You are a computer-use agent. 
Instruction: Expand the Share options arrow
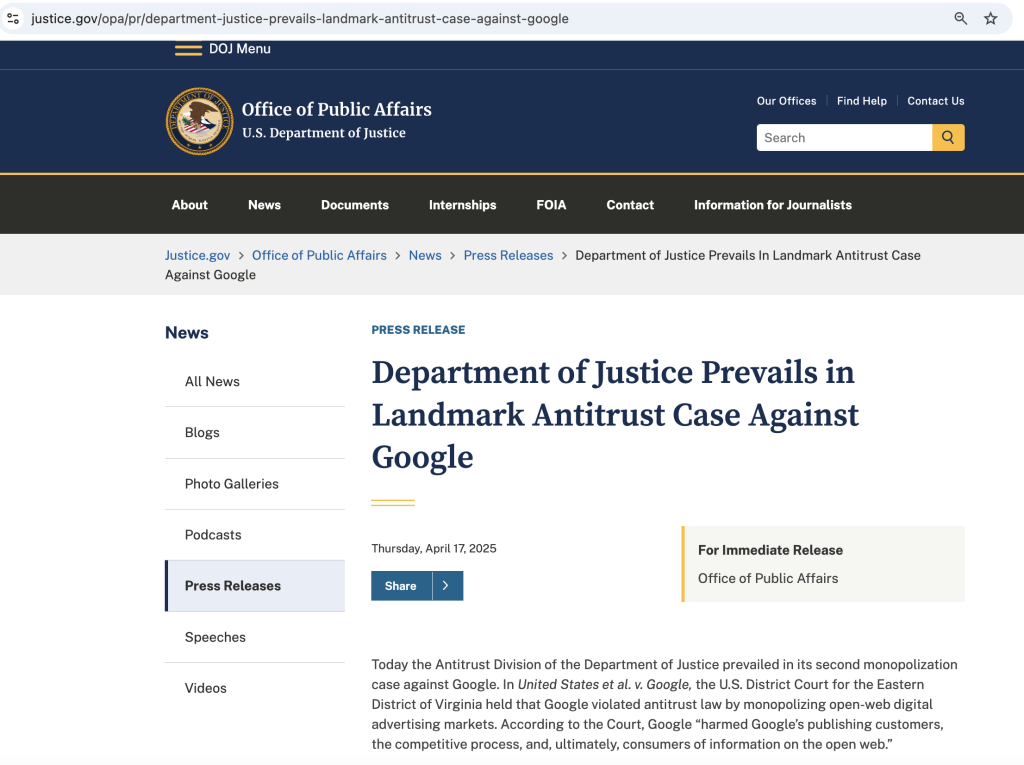click(447, 585)
